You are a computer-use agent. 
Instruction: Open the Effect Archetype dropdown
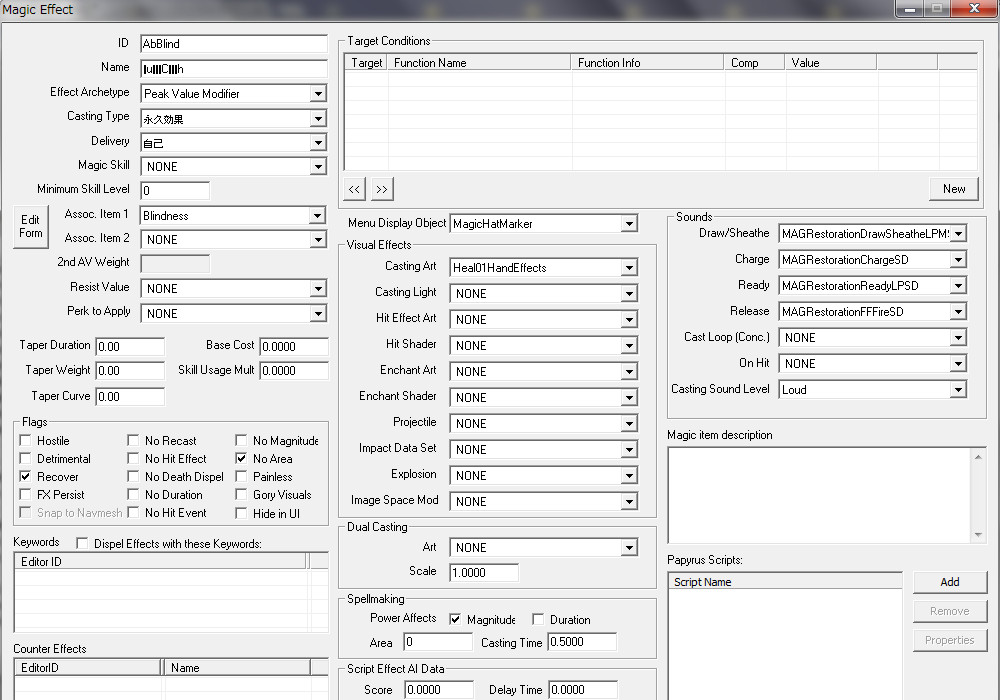(318, 94)
